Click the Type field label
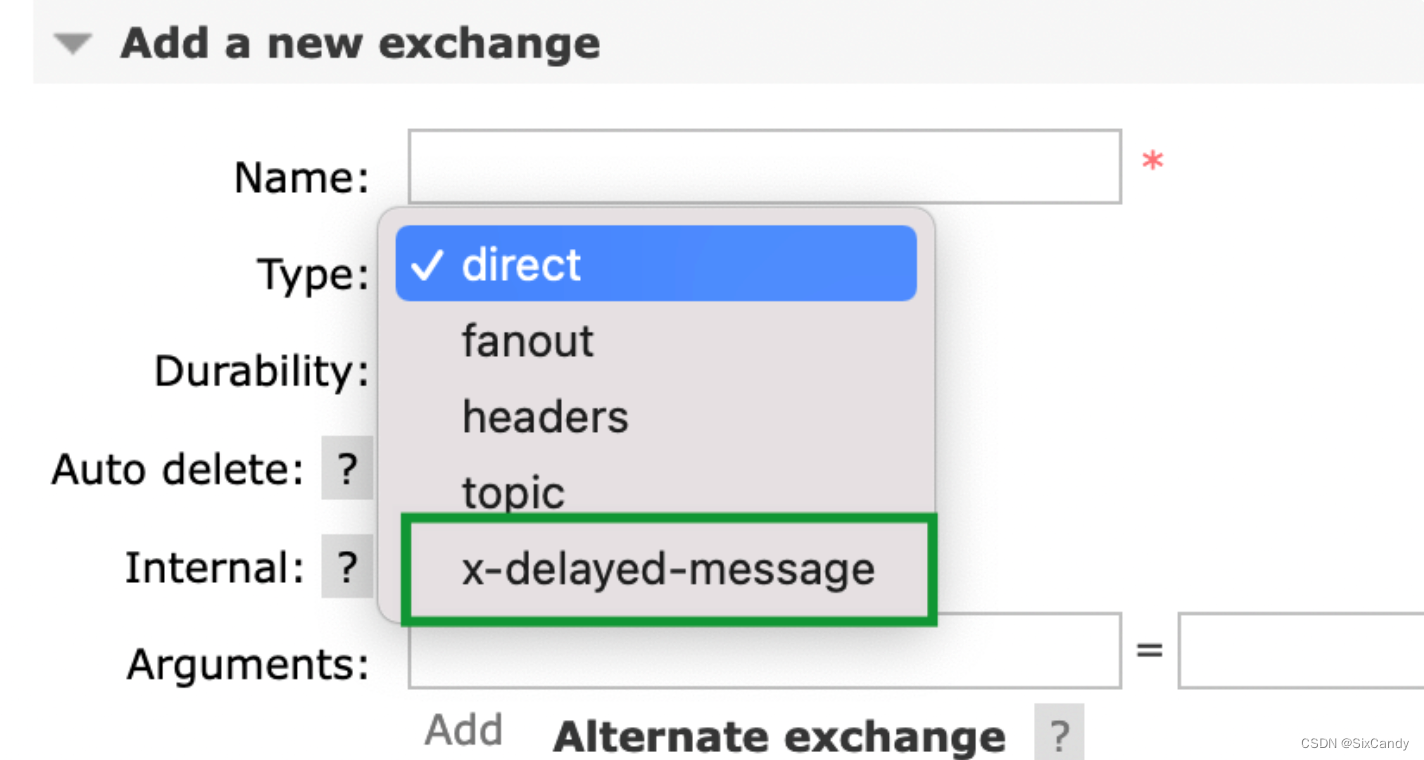Image resolution: width=1424 pixels, height=760 pixels. 313,274
